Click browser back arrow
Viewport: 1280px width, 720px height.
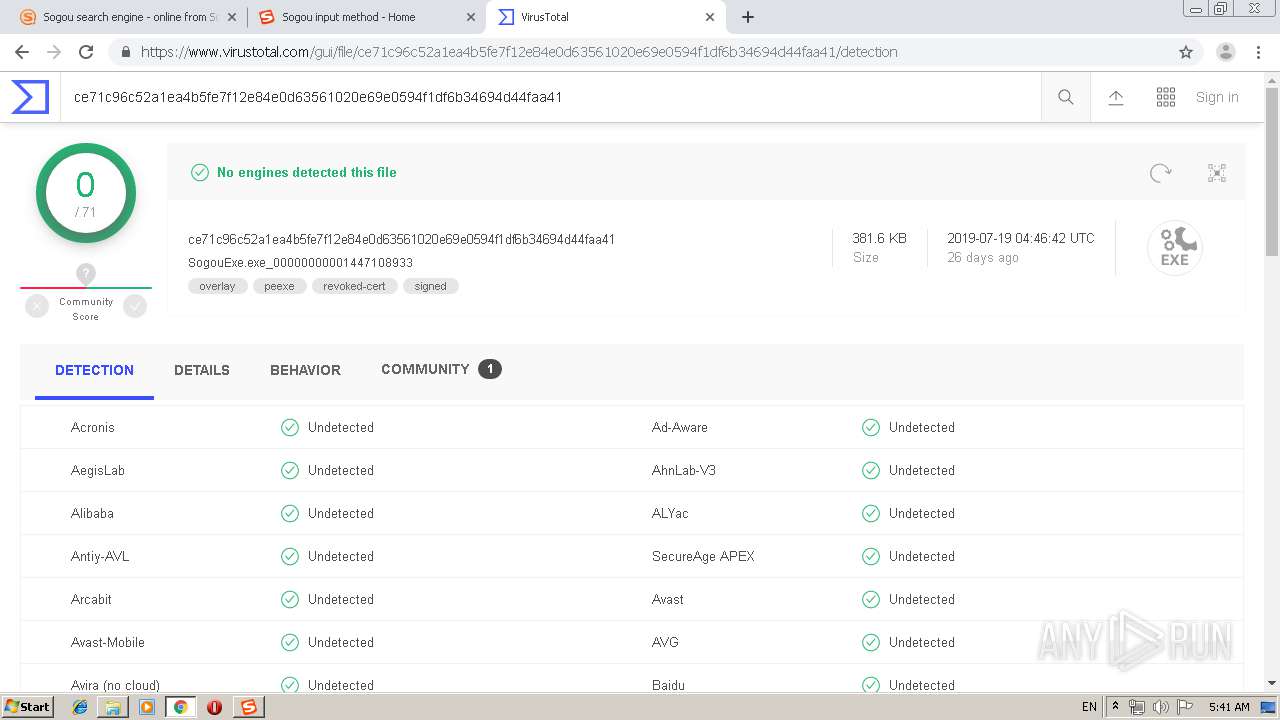[22, 52]
